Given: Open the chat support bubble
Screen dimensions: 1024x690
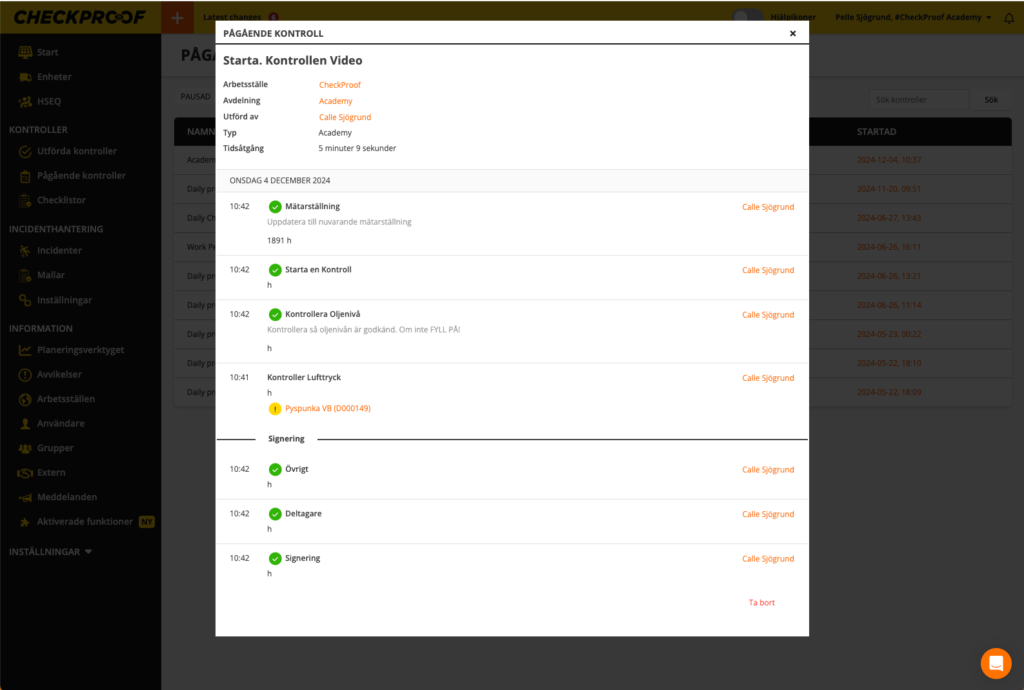Looking at the screenshot, I should pyautogui.click(x=995, y=663).
